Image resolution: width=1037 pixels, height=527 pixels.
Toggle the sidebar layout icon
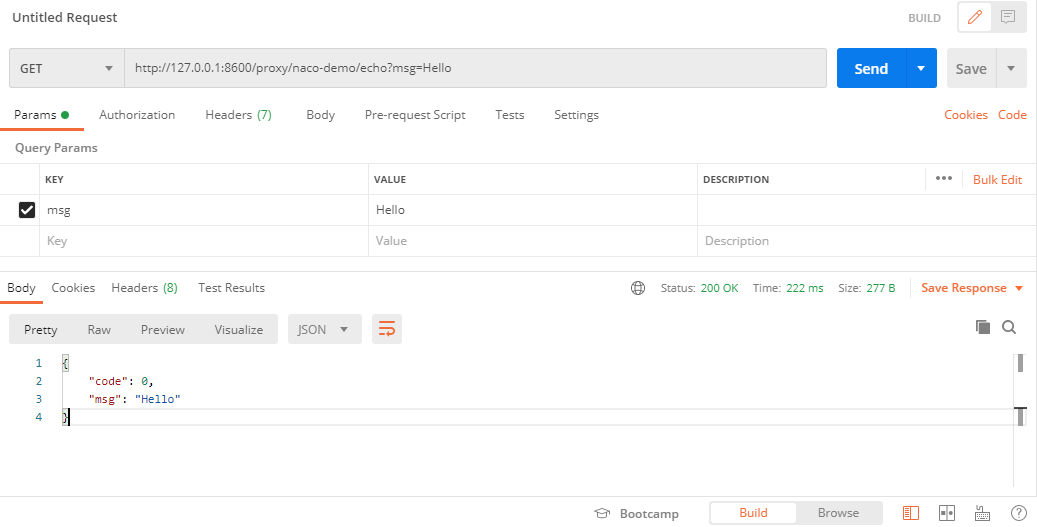[x=911, y=513]
